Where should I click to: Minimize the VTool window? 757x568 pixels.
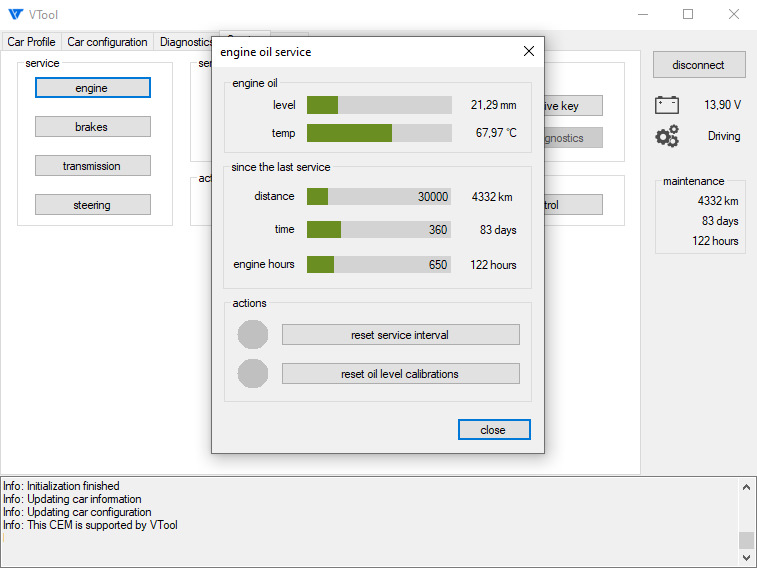[x=643, y=14]
